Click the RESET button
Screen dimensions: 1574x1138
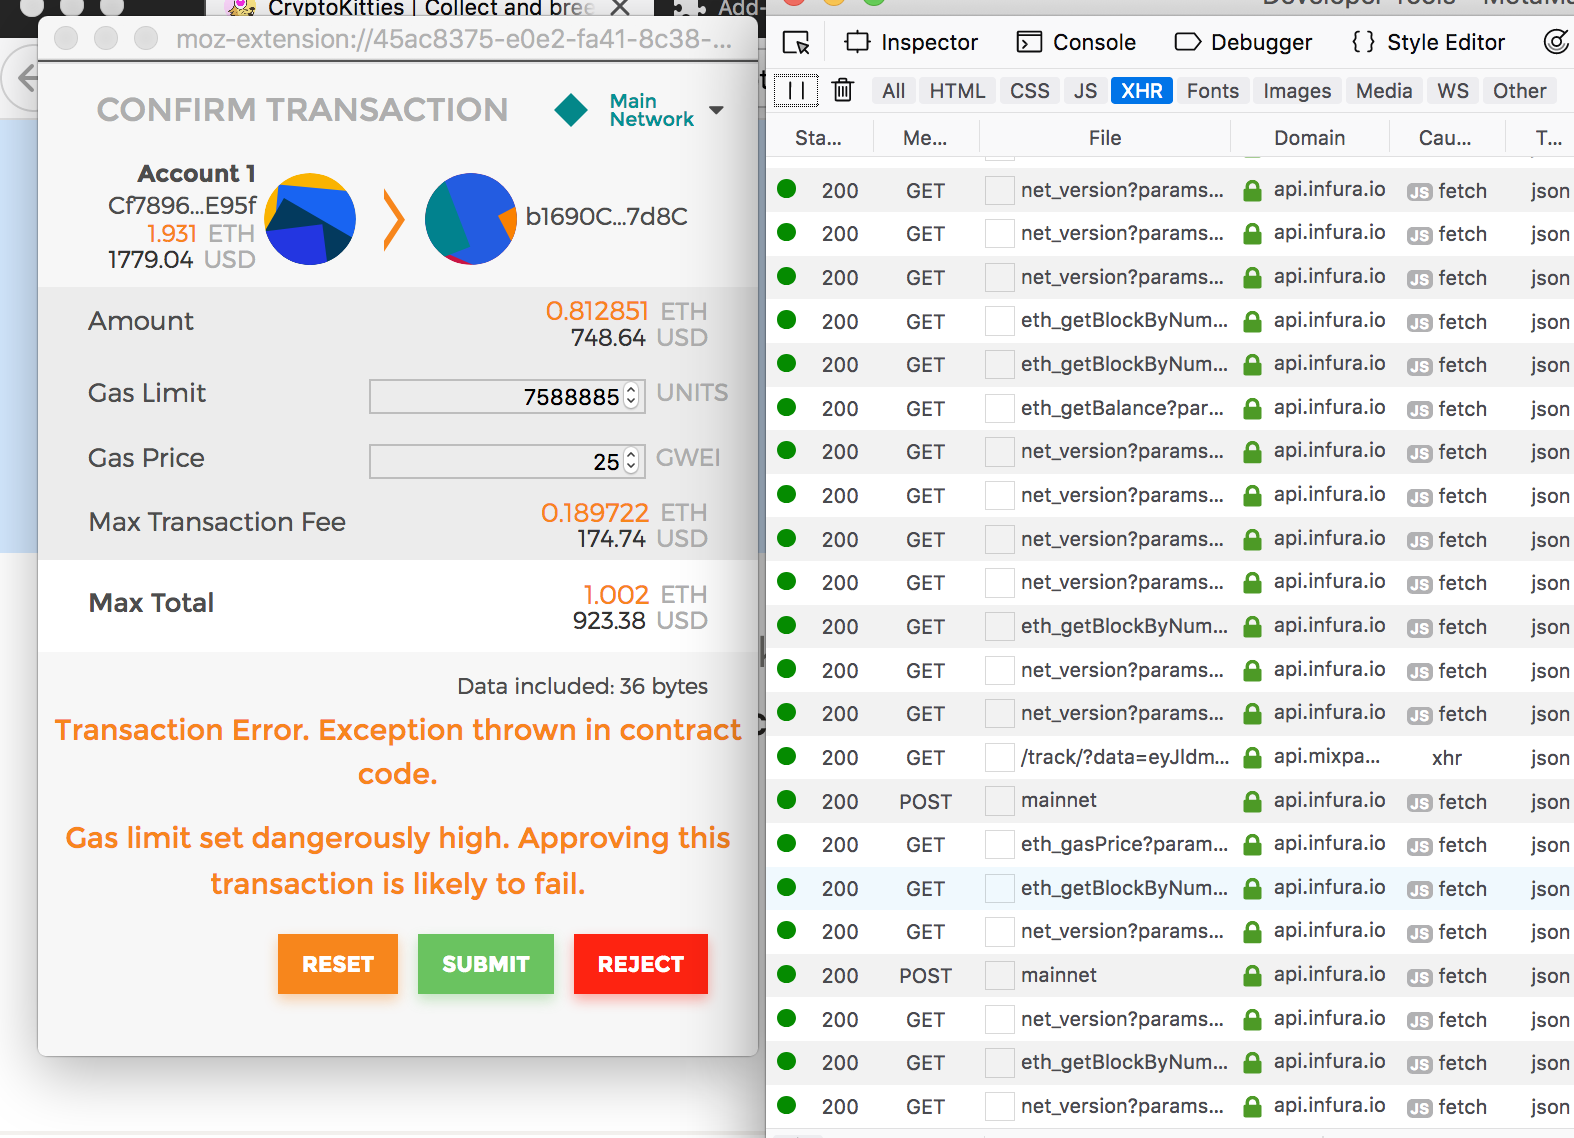[338, 964]
